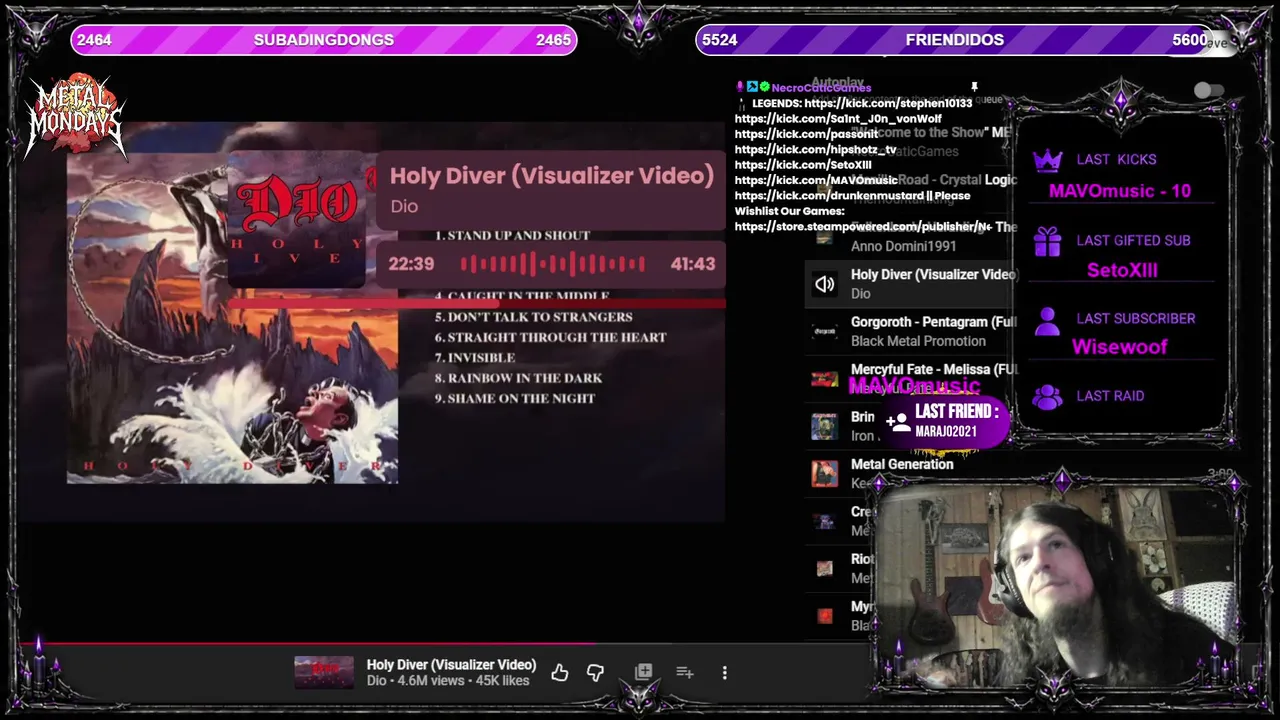Screen dimensions: 1280x720
Task: Click the green verified badge beside NecroCaticGames
Action: [x=764, y=87]
